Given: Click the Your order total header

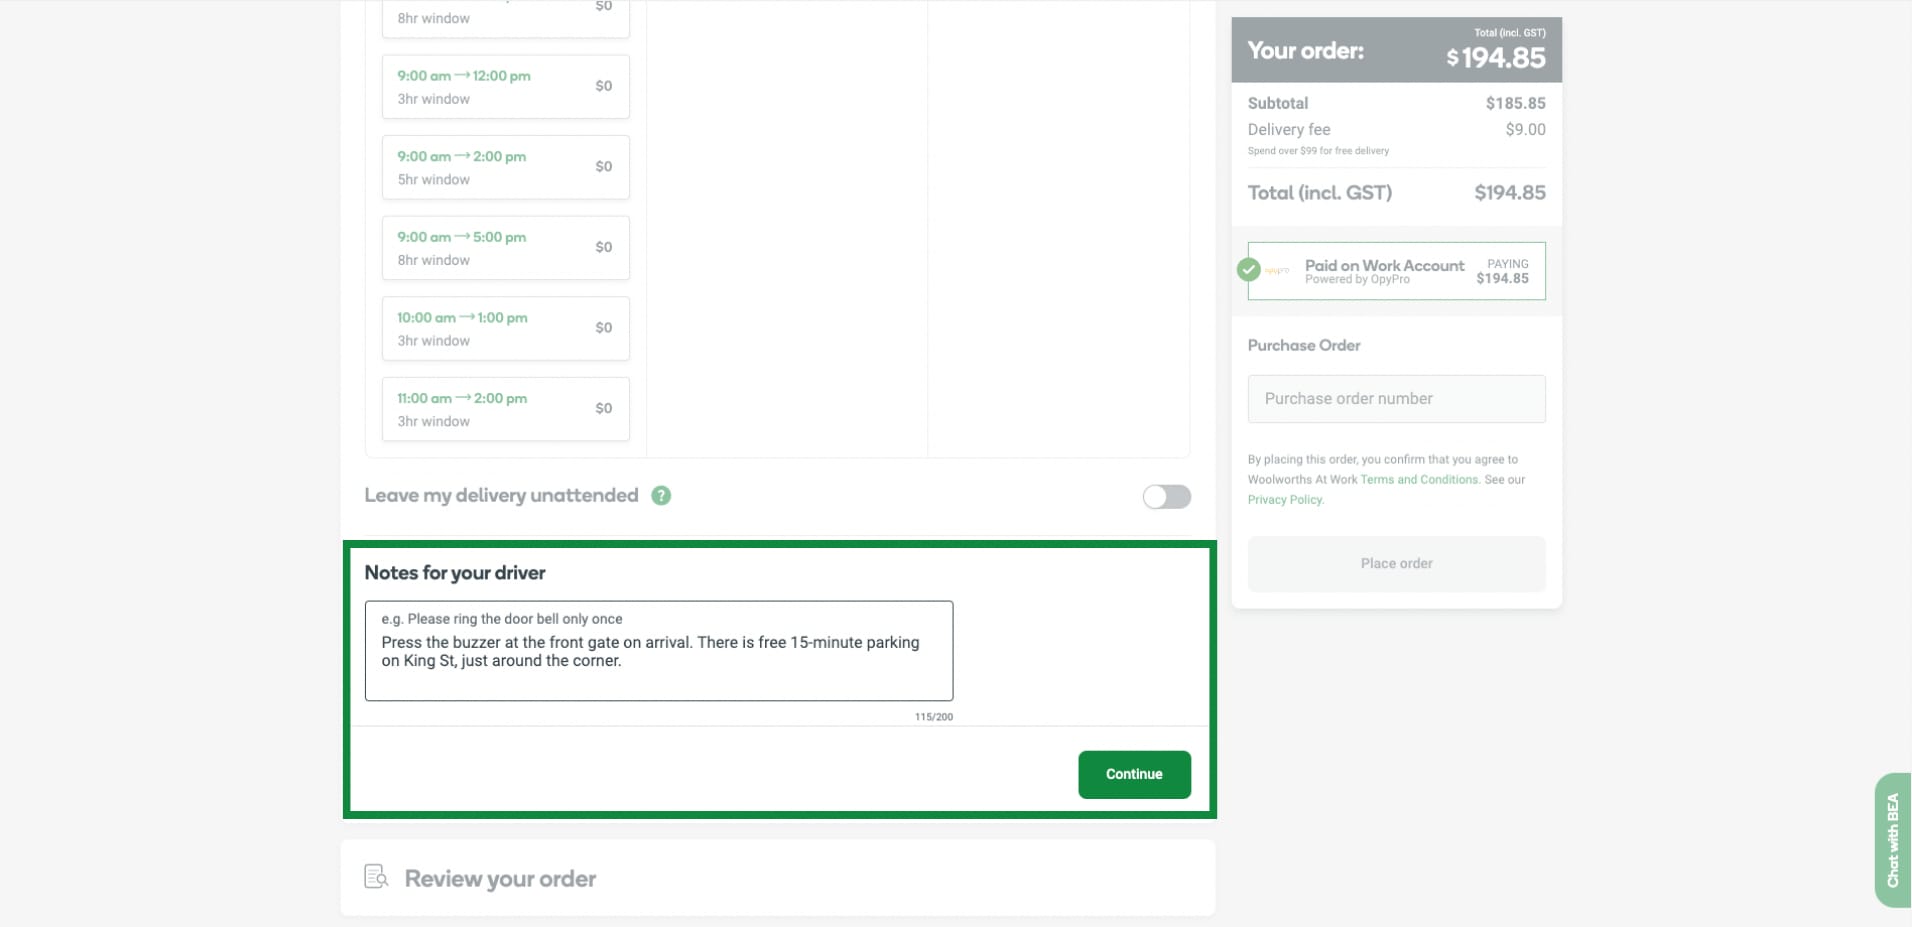Looking at the screenshot, I should 1395,49.
